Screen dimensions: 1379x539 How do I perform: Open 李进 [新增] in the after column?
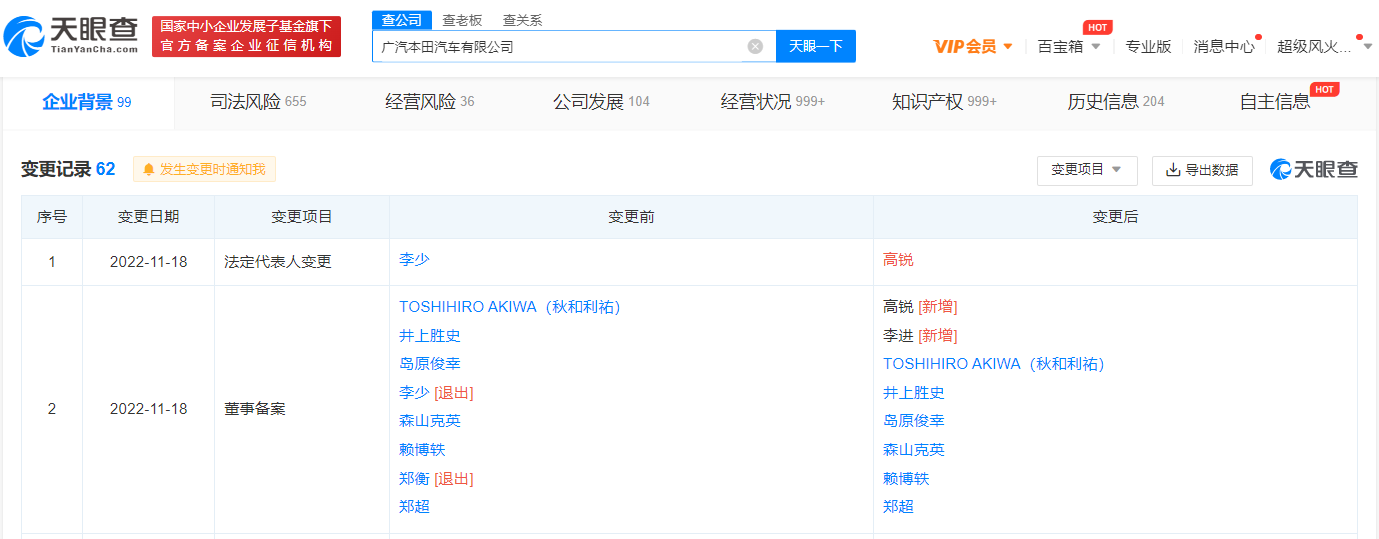tap(920, 336)
